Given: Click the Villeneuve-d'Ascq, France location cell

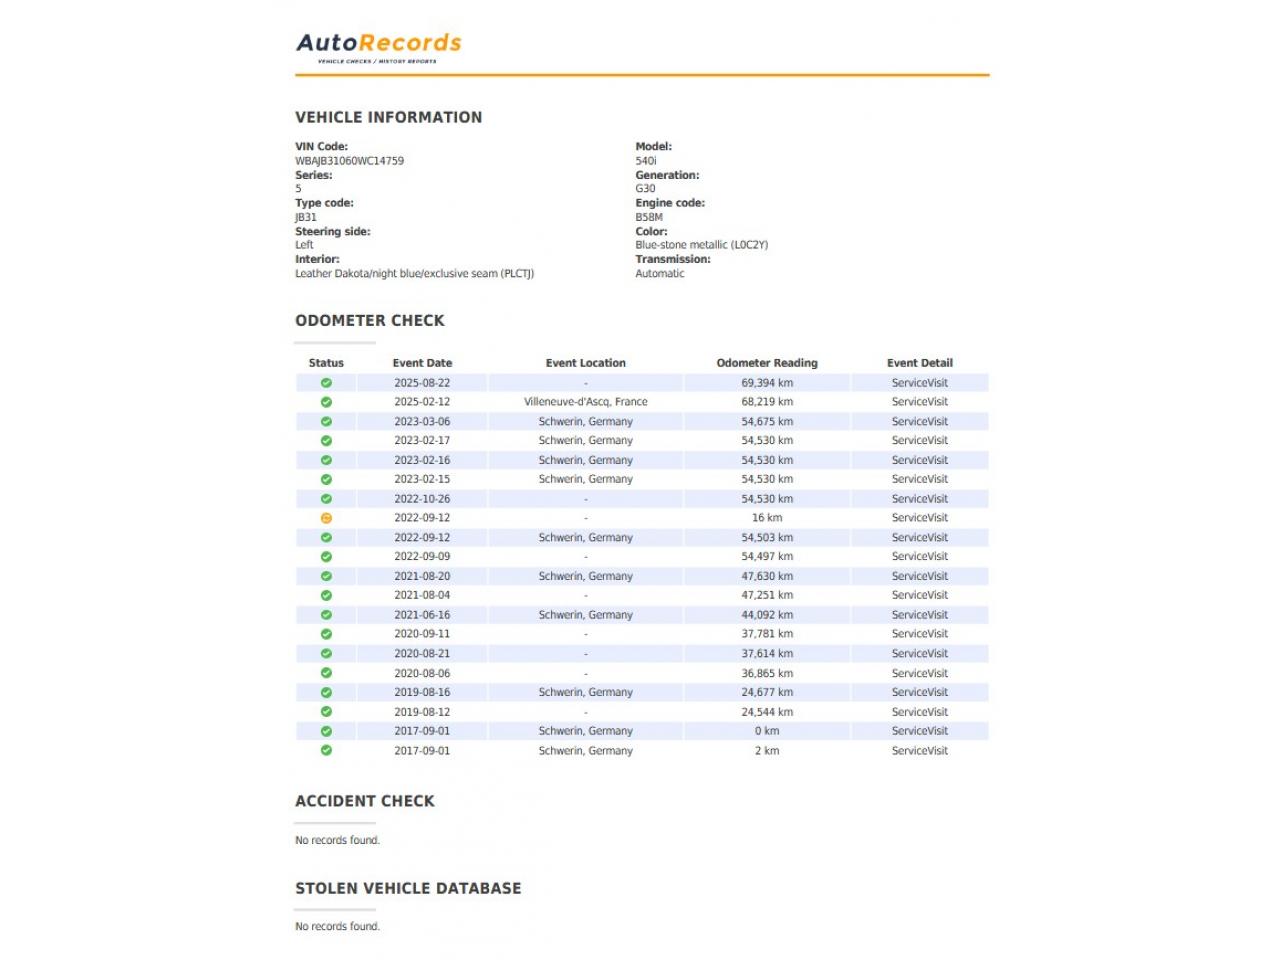Looking at the screenshot, I should coord(585,402).
